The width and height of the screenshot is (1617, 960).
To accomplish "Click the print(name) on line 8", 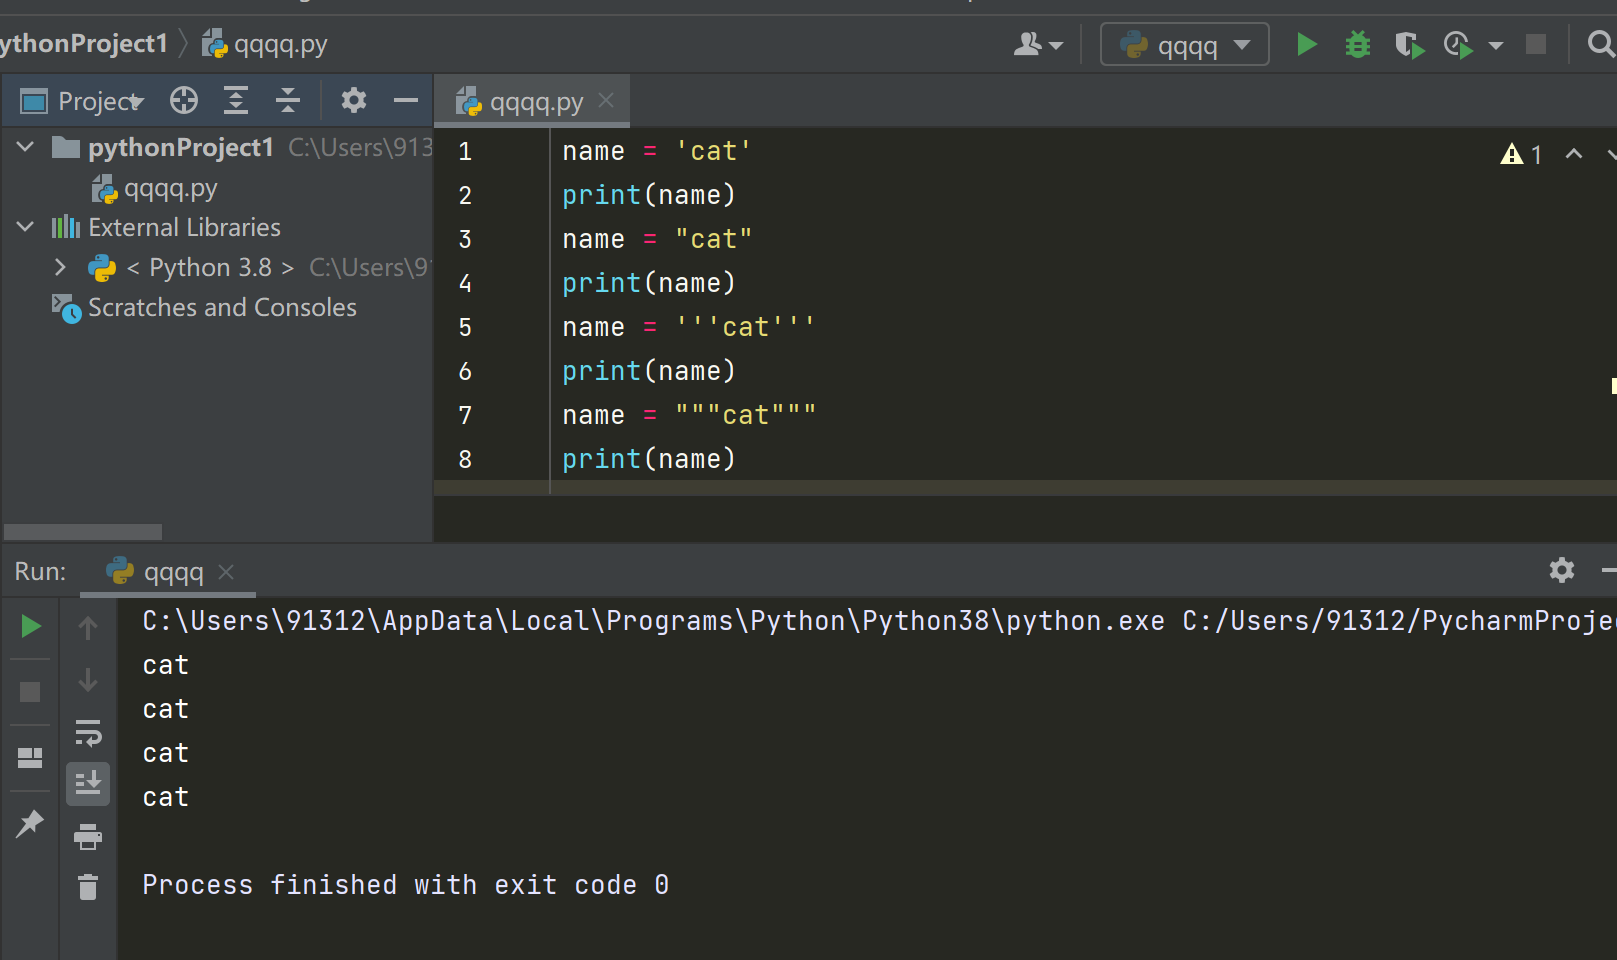I will 648,459.
